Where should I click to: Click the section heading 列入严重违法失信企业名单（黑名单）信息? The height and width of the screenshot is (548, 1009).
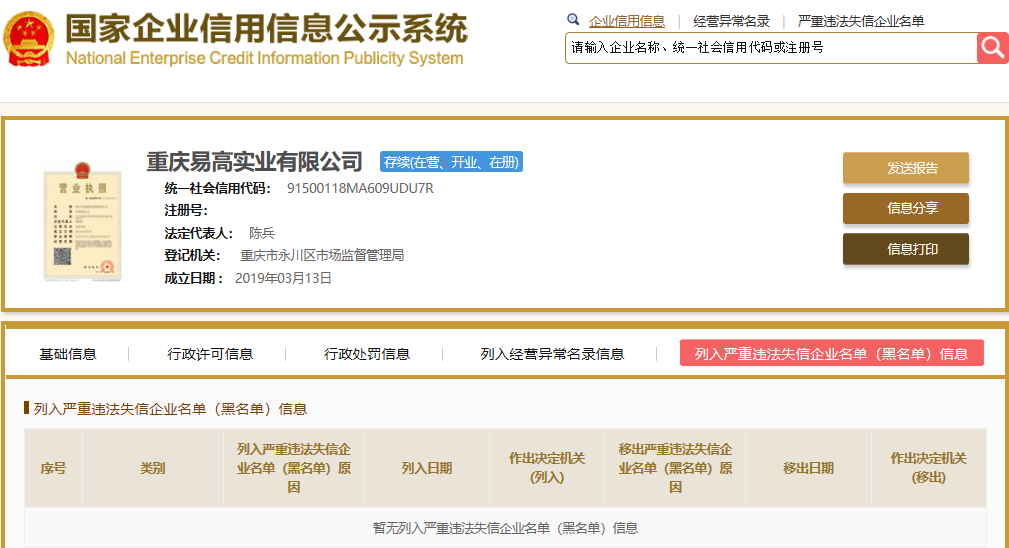170,409
